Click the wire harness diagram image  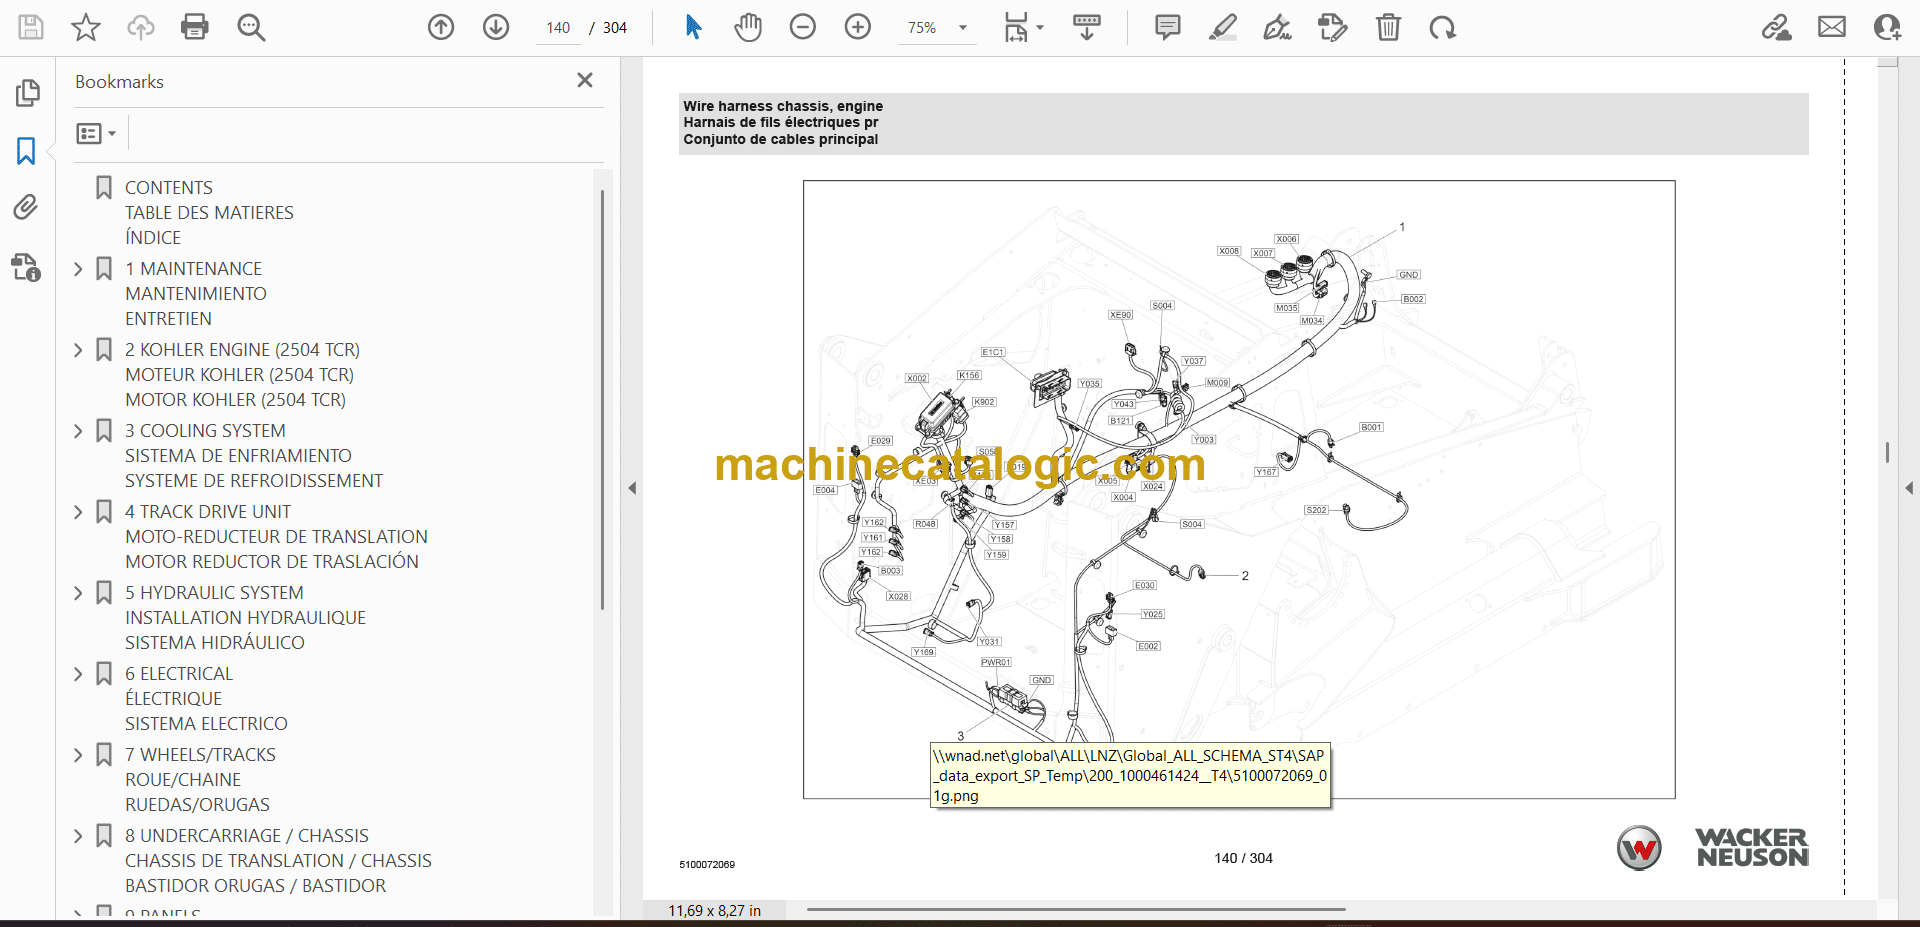[x=1239, y=490]
